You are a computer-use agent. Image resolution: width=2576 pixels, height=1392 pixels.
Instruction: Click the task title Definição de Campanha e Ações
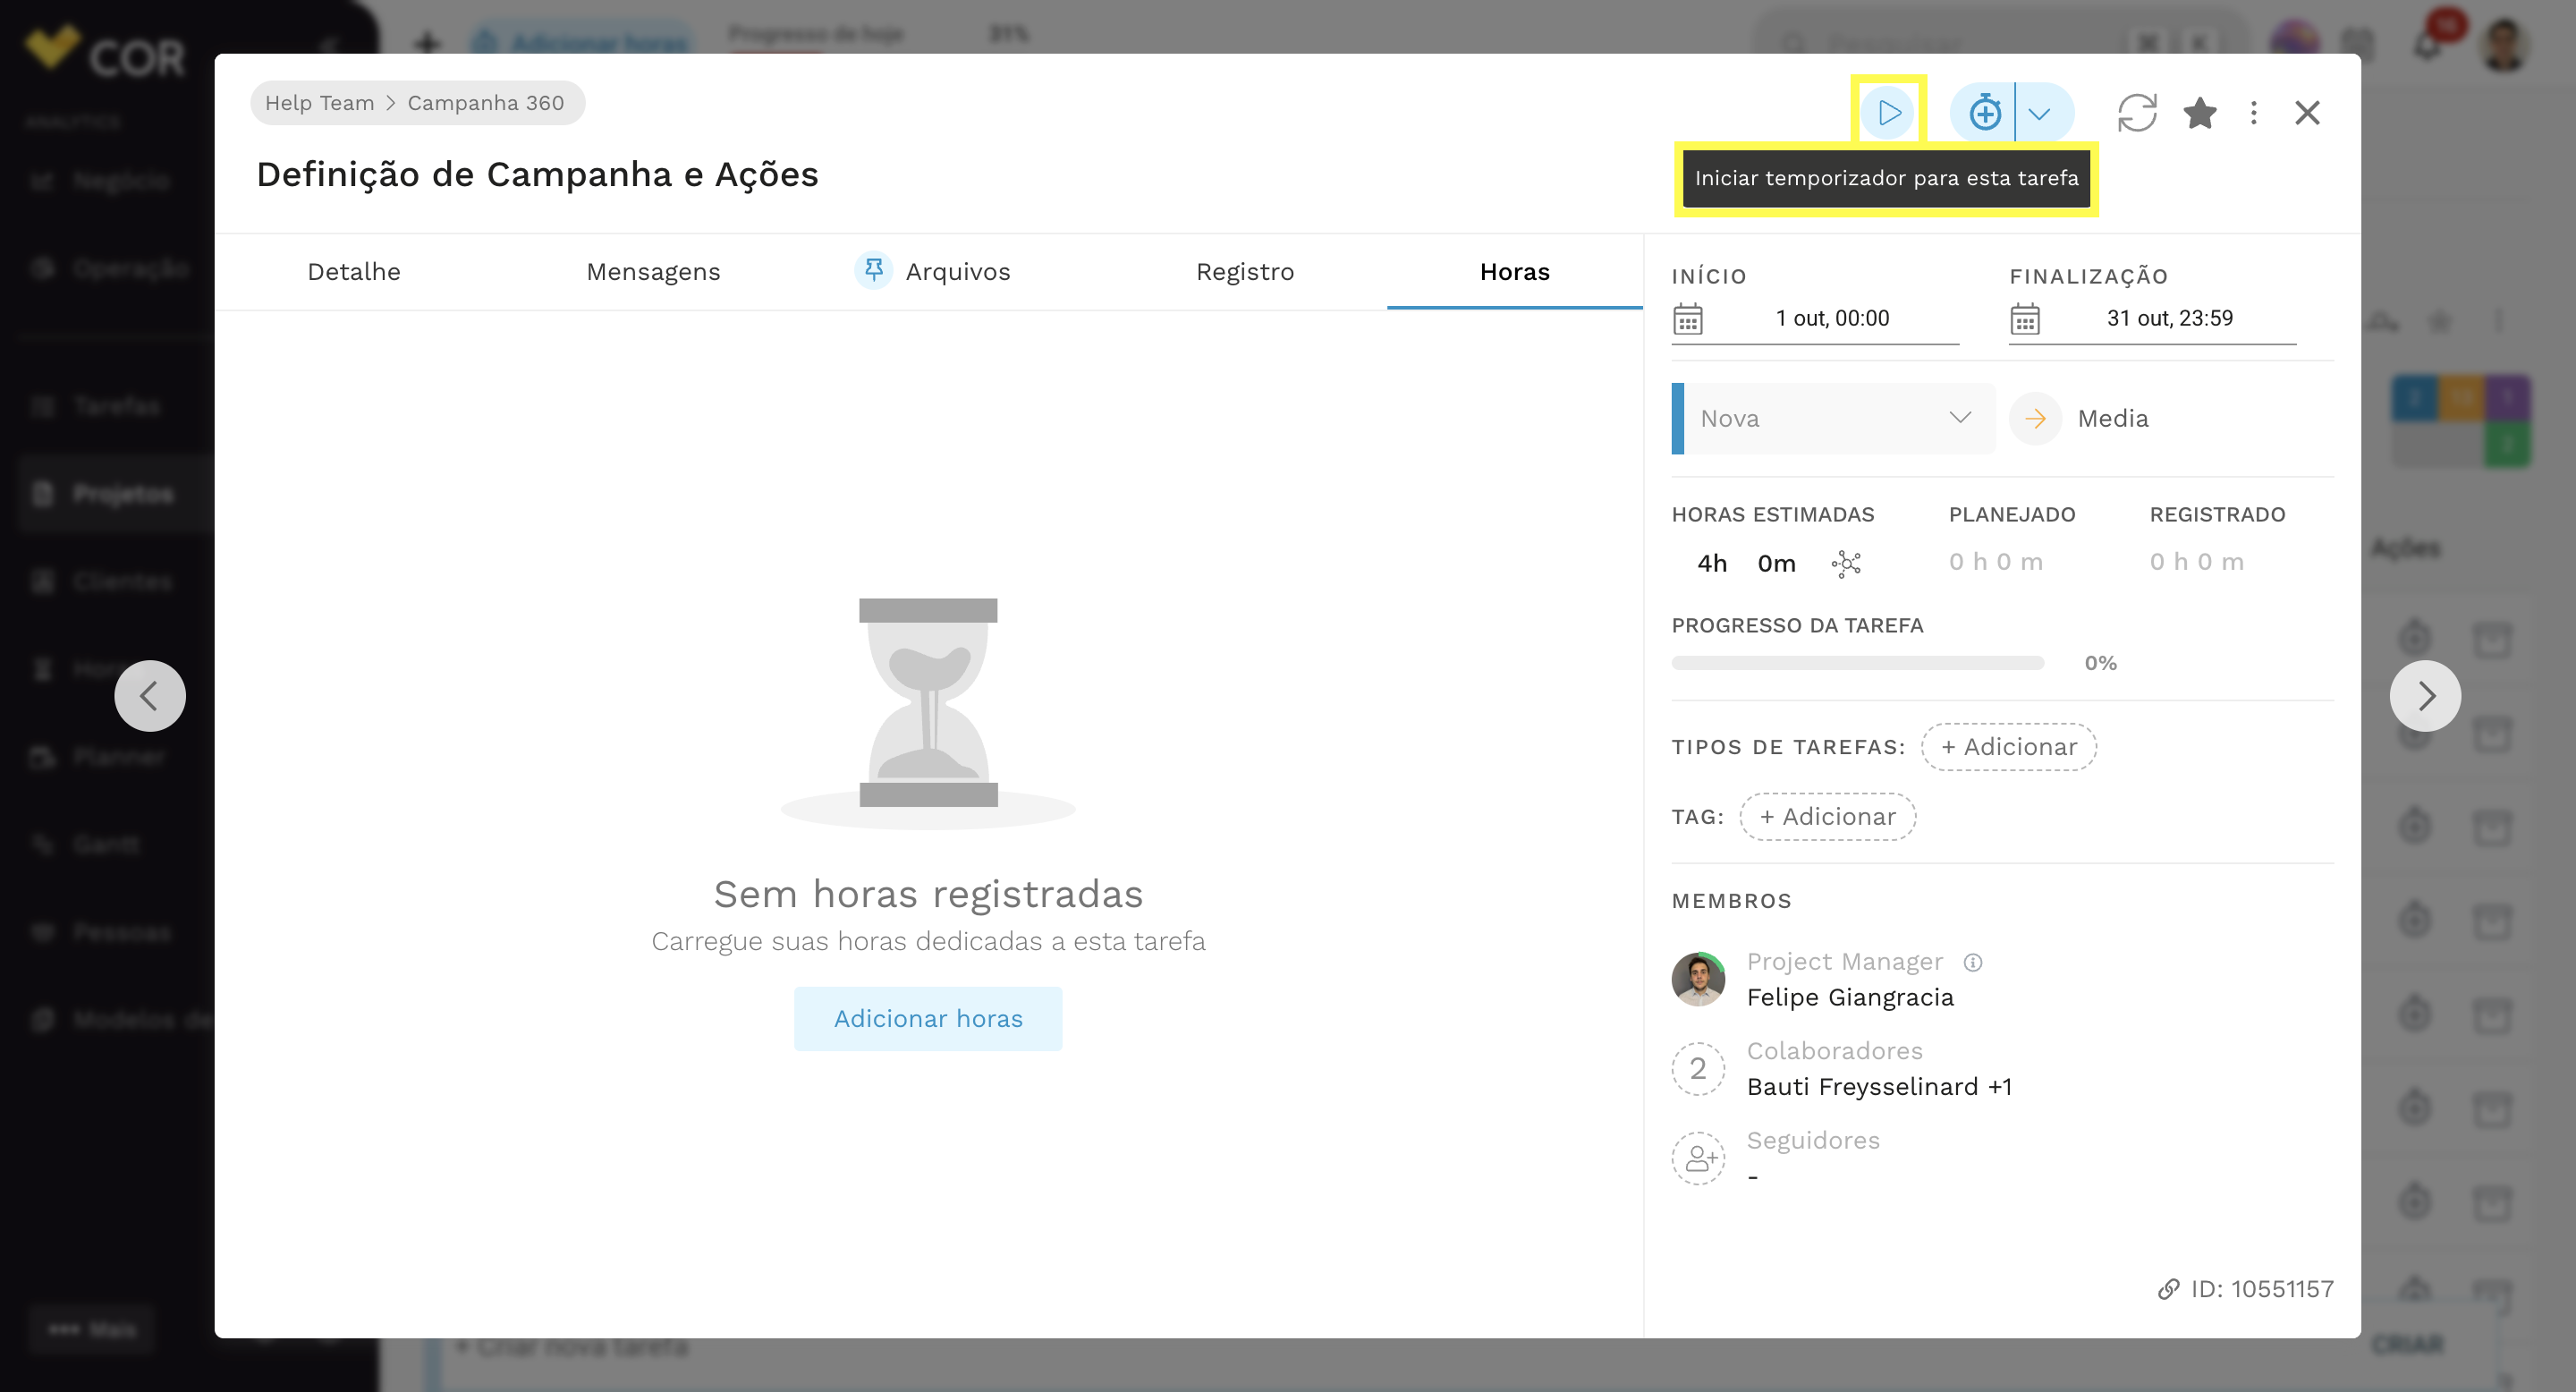537,175
